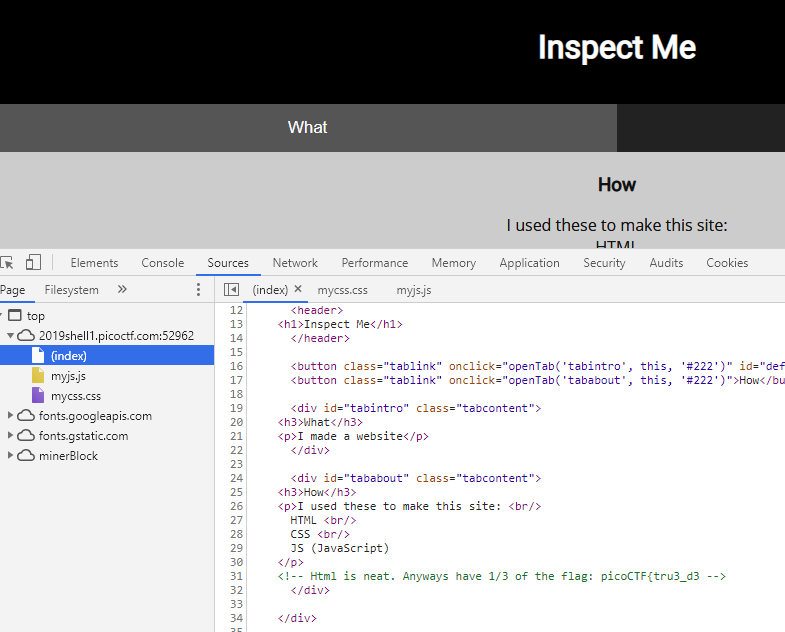785x632 pixels.
Task: Click the h1 Inspect Me code line
Action: (340, 324)
